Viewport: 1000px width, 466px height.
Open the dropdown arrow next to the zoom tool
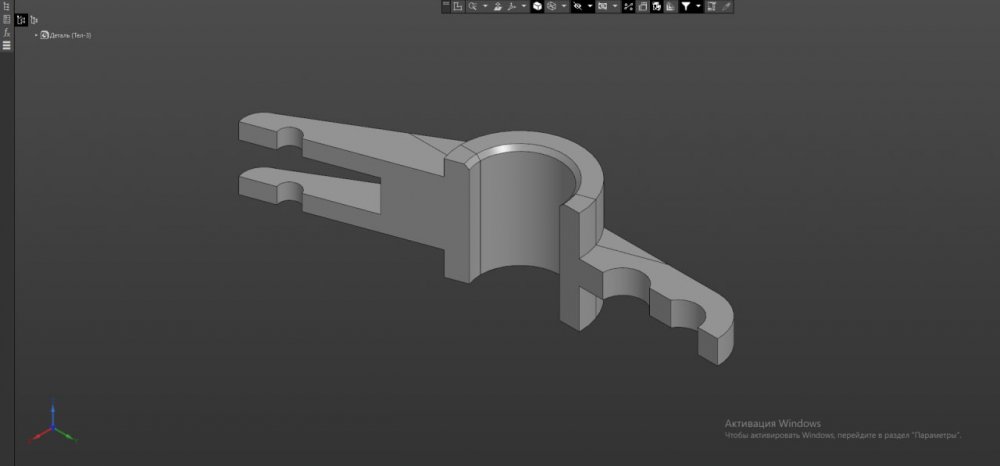coord(485,6)
